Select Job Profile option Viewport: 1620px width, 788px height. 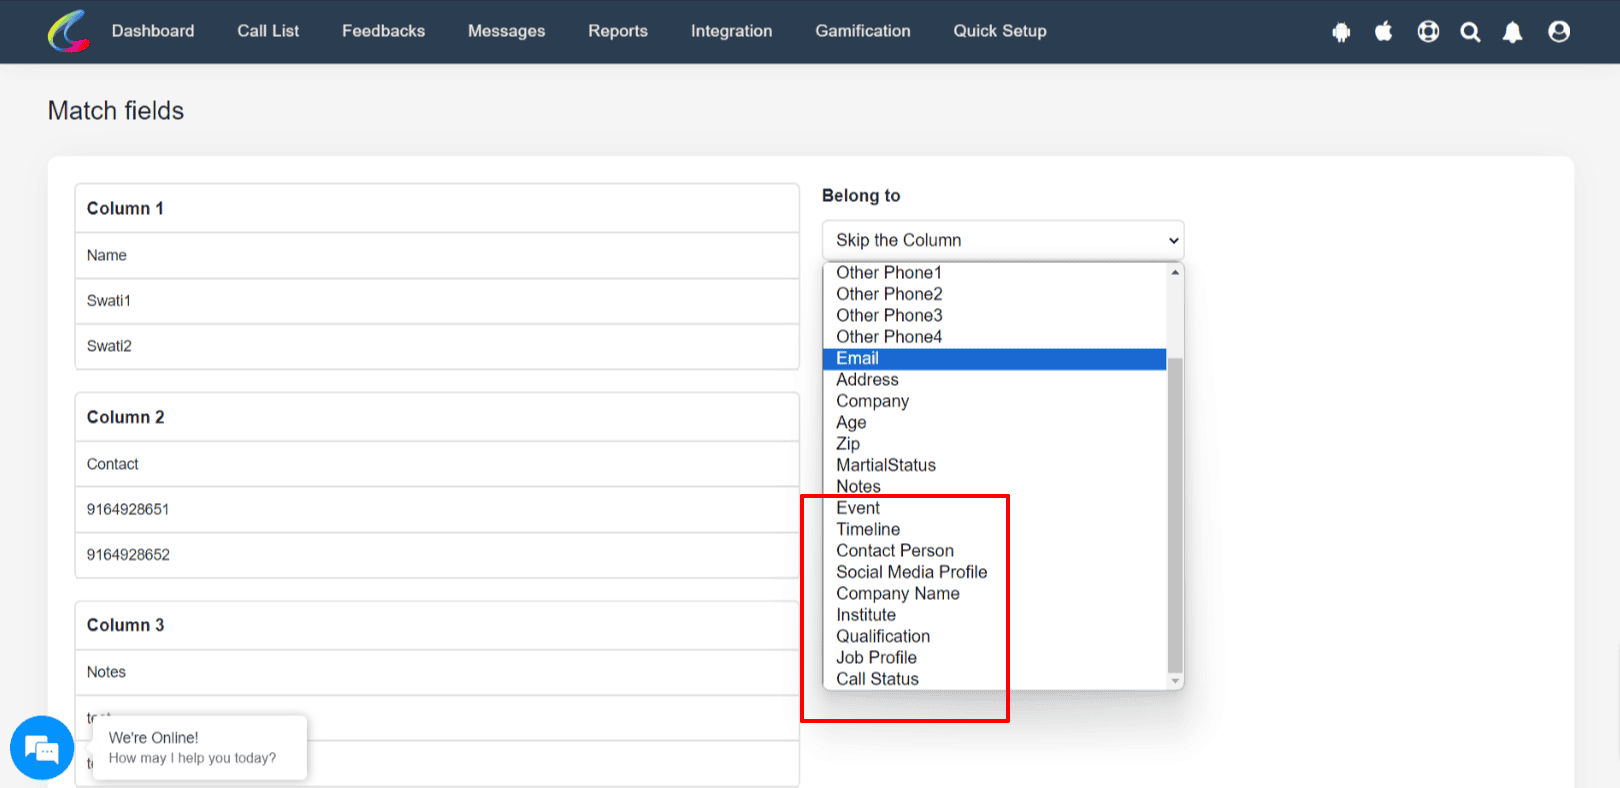coord(995,658)
